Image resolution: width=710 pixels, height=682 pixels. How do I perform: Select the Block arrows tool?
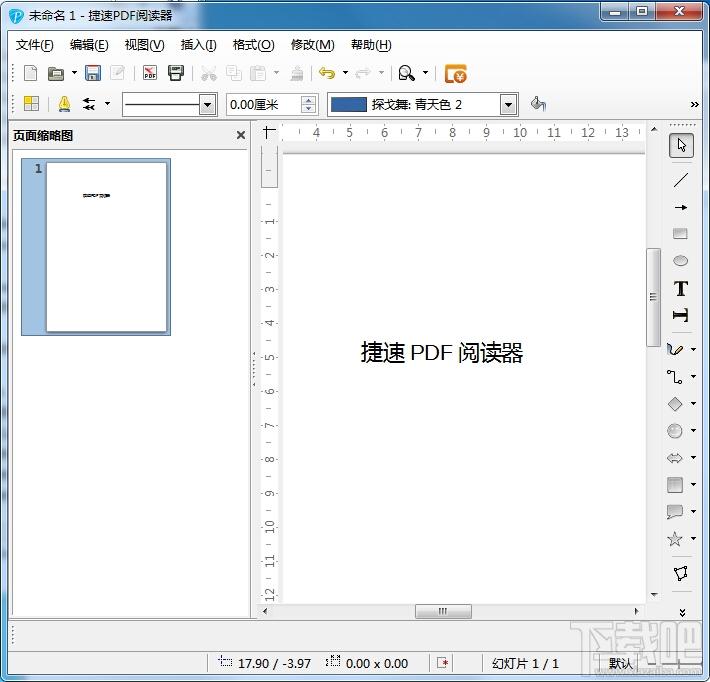tap(675, 458)
